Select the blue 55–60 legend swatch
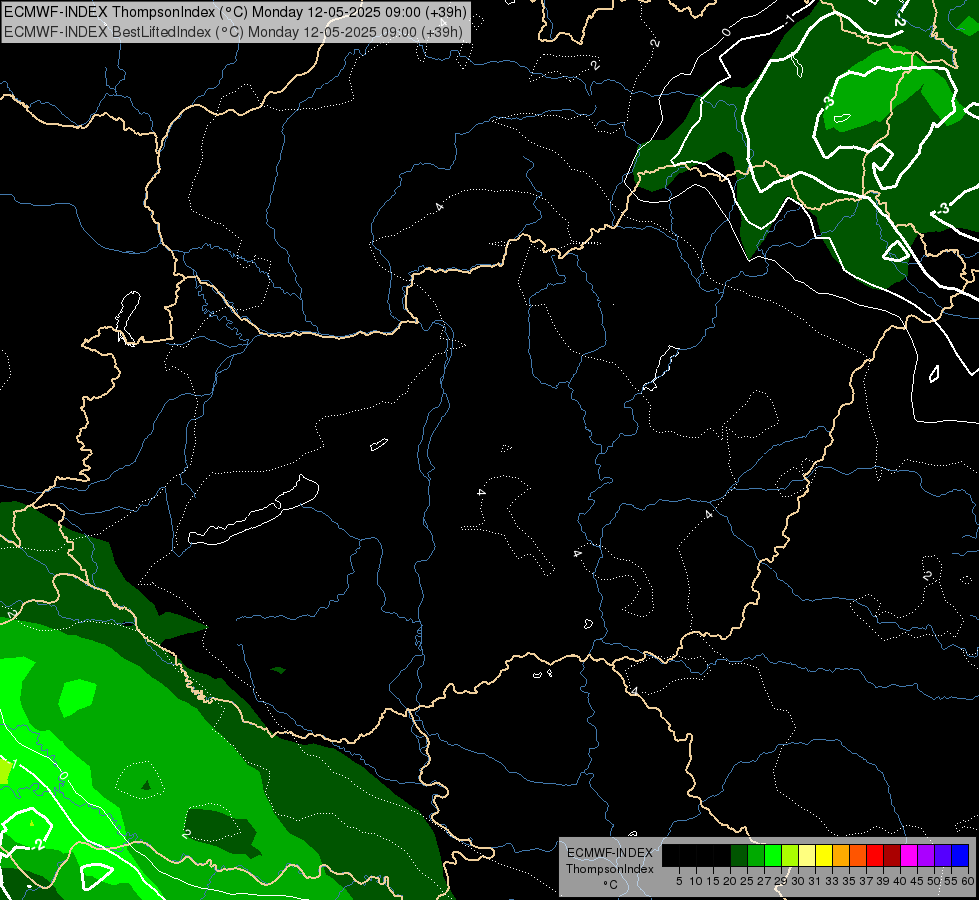 coord(960,855)
